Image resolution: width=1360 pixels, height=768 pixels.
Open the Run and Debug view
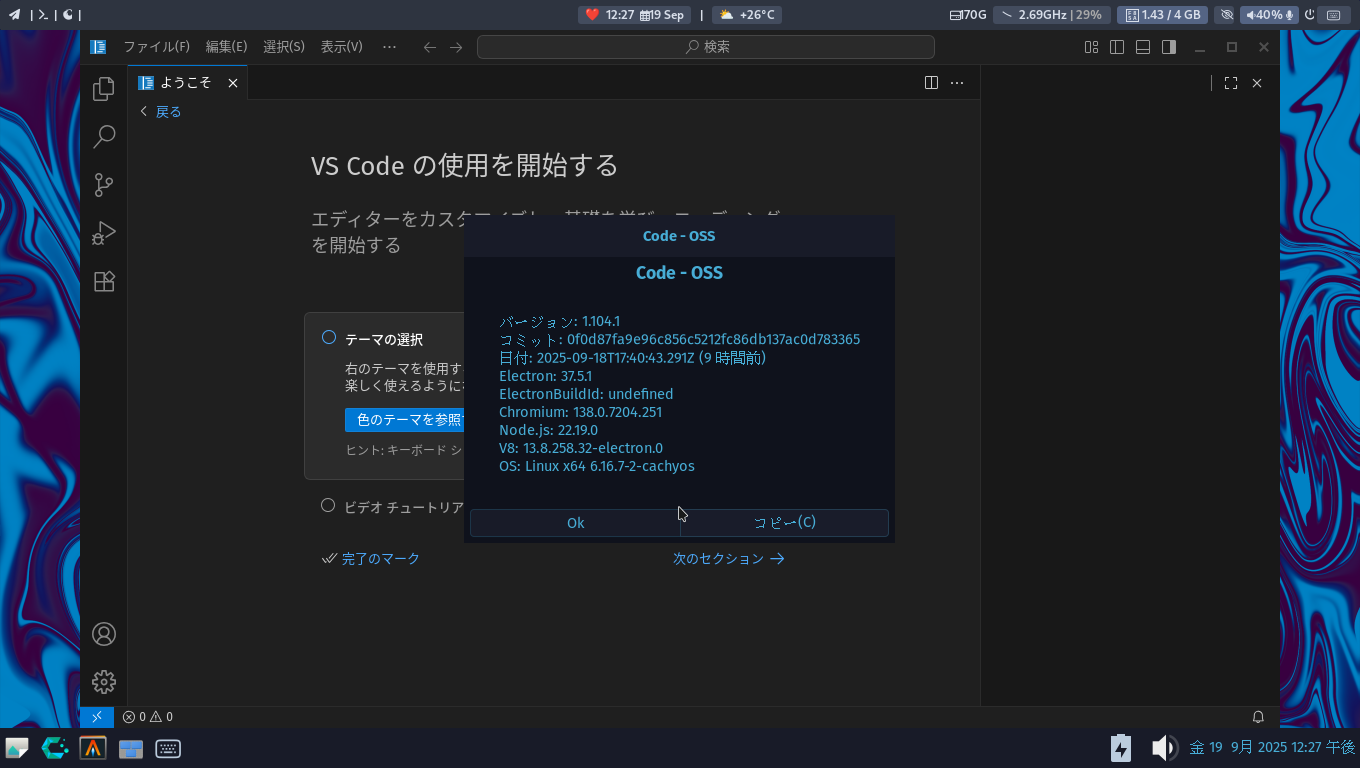[104, 233]
